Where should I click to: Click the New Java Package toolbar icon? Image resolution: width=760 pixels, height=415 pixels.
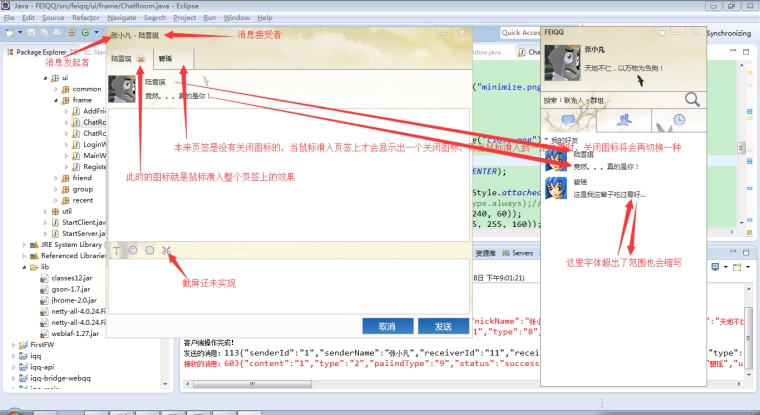click(x=72, y=32)
